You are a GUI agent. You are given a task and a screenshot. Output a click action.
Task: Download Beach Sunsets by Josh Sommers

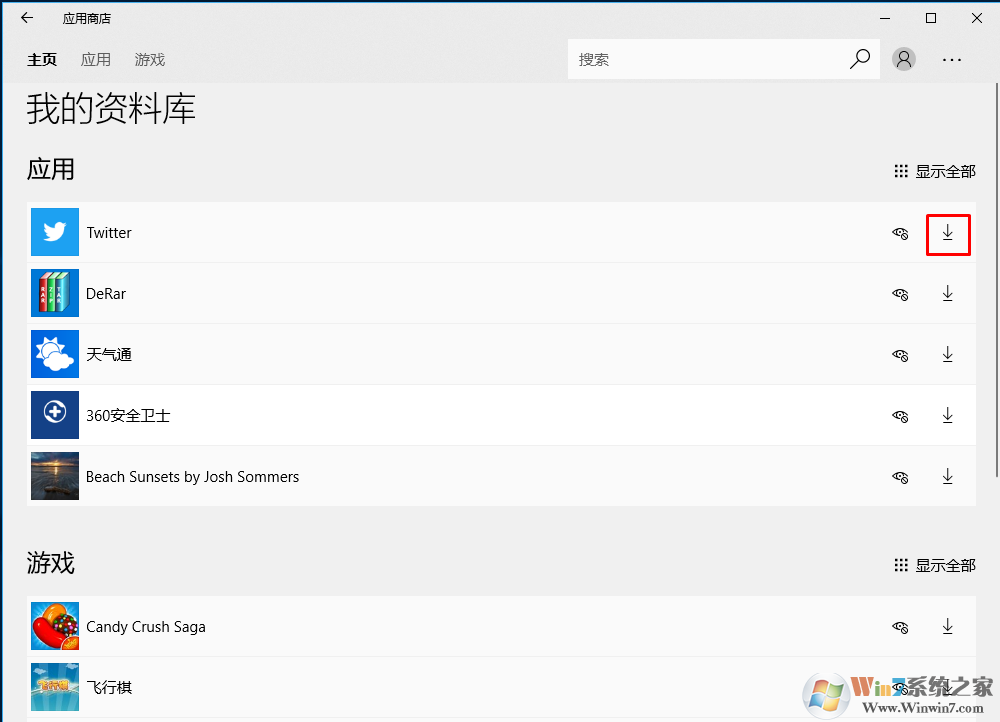tap(948, 476)
